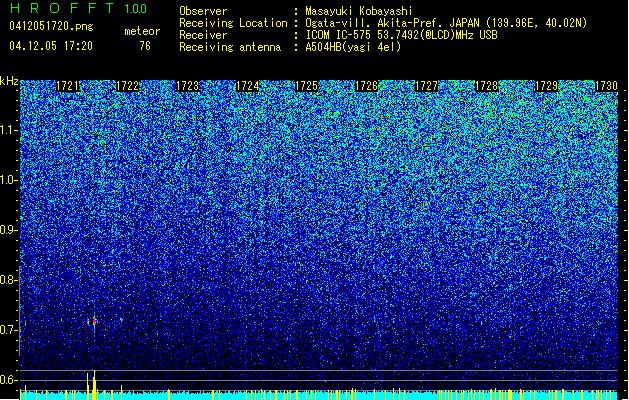
Task: Click time marker 1721
Action: [67, 86]
